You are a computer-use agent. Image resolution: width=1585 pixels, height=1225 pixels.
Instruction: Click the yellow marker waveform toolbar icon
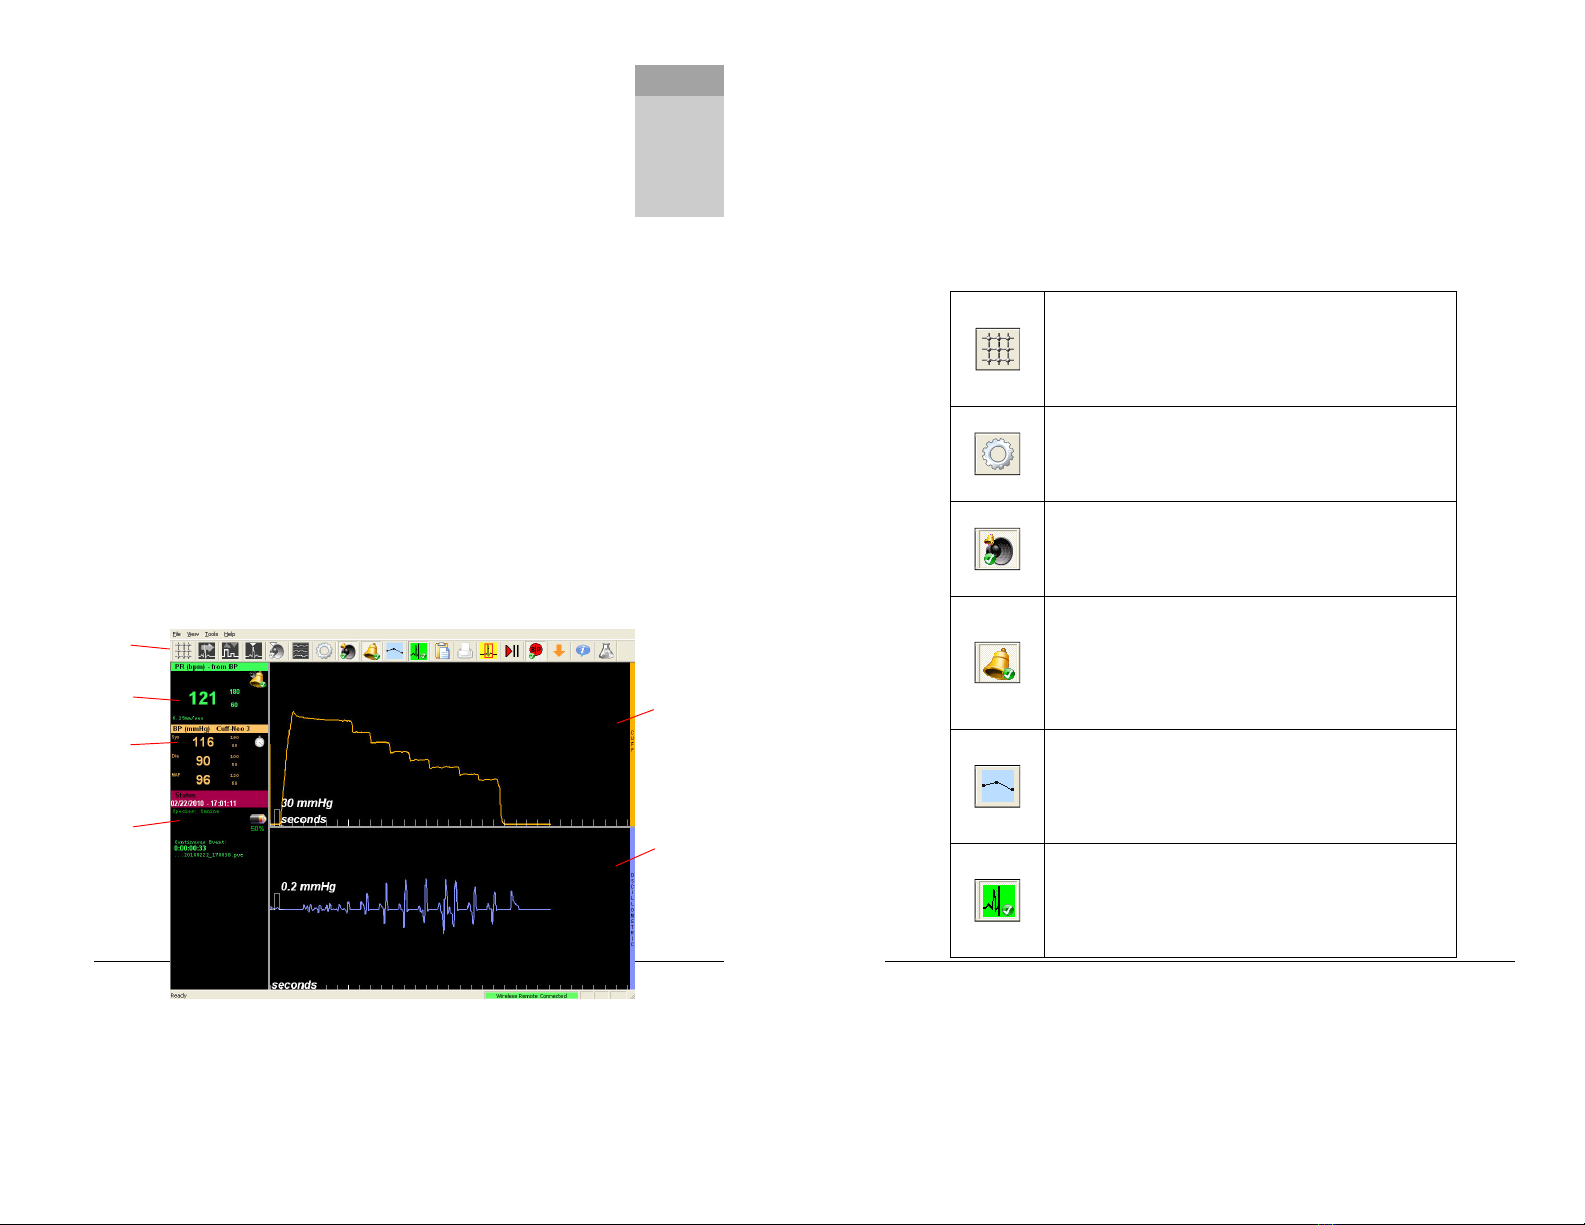pos(488,651)
